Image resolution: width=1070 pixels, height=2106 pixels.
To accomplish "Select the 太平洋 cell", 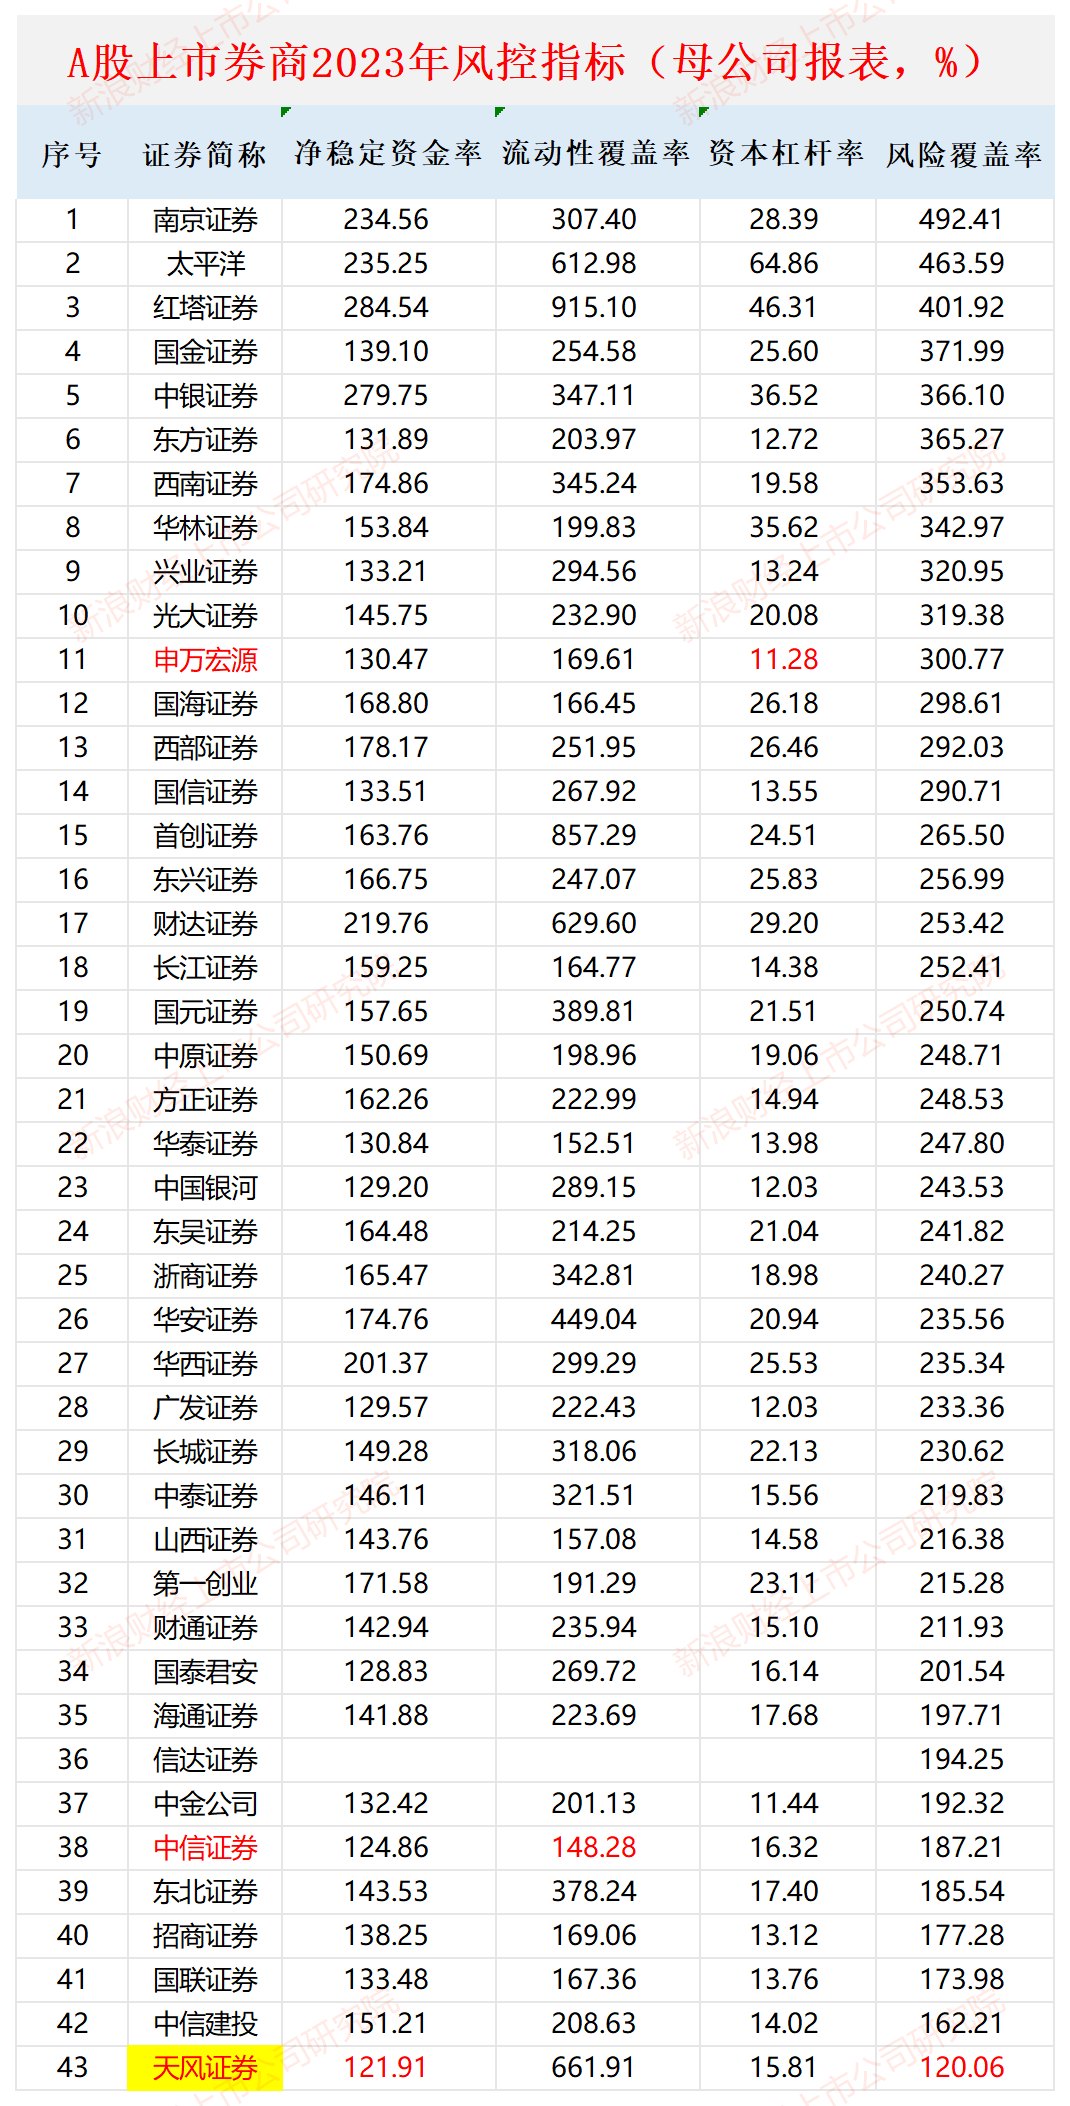I will click(205, 264).
